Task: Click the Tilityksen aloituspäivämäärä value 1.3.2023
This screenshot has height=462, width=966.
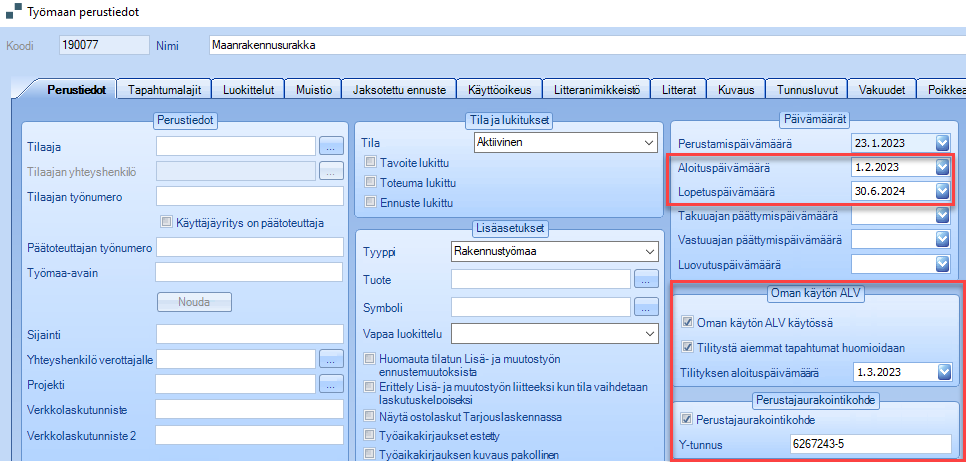Action: [x=879, y=372]
